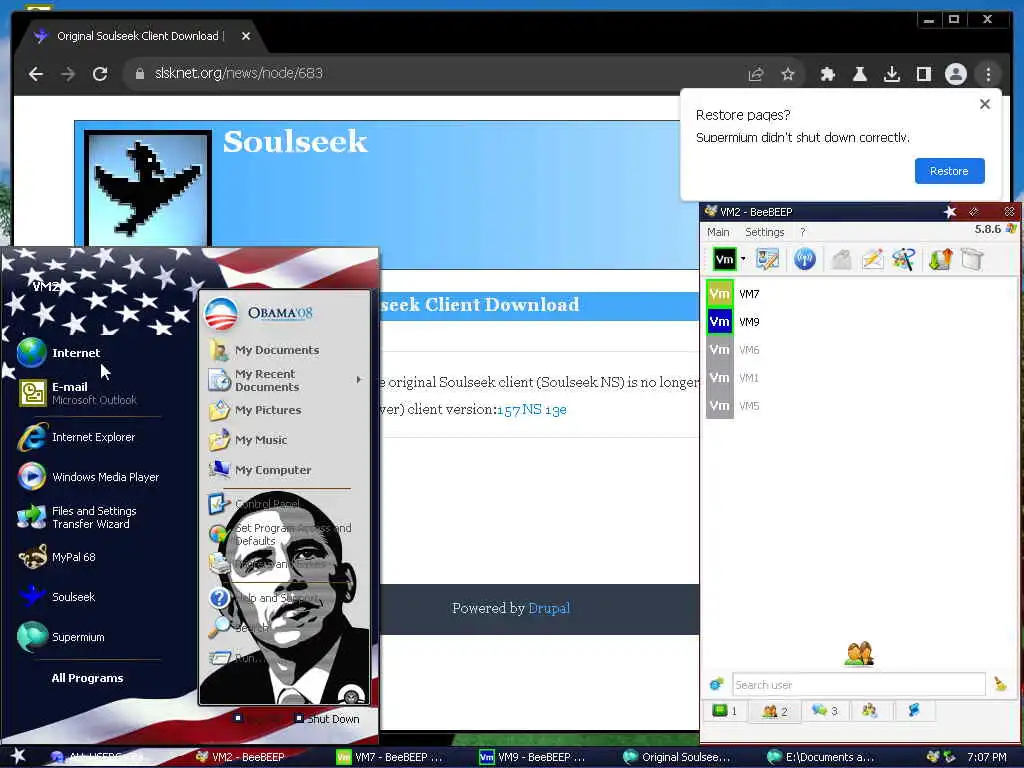1024x768 pixels.
Task: Expand the Vm status dropdown arrow in BeeBEEP
Action: click(743, 259)
